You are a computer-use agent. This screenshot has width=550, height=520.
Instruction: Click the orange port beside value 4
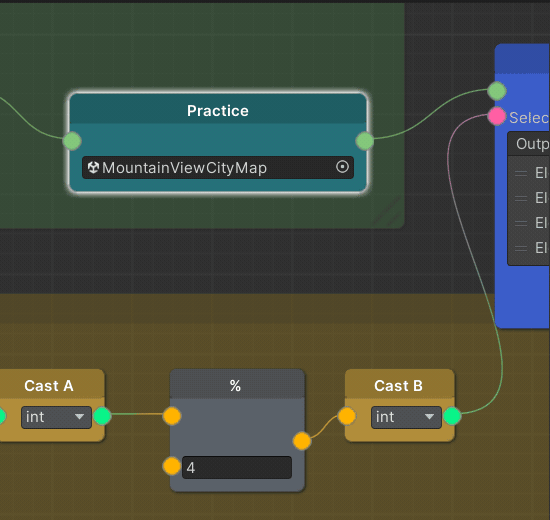click(x=172, y=466)
